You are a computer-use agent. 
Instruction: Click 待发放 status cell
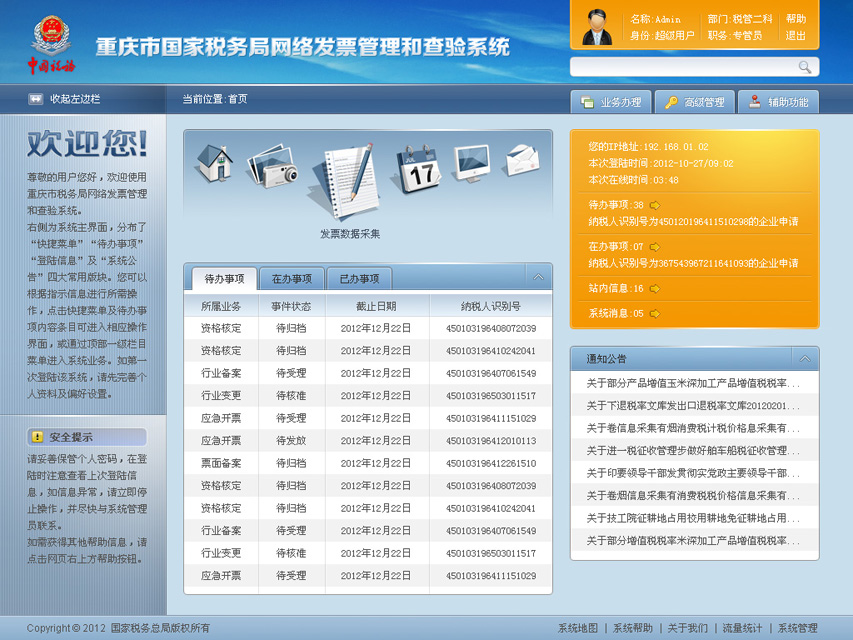point(291,441)
